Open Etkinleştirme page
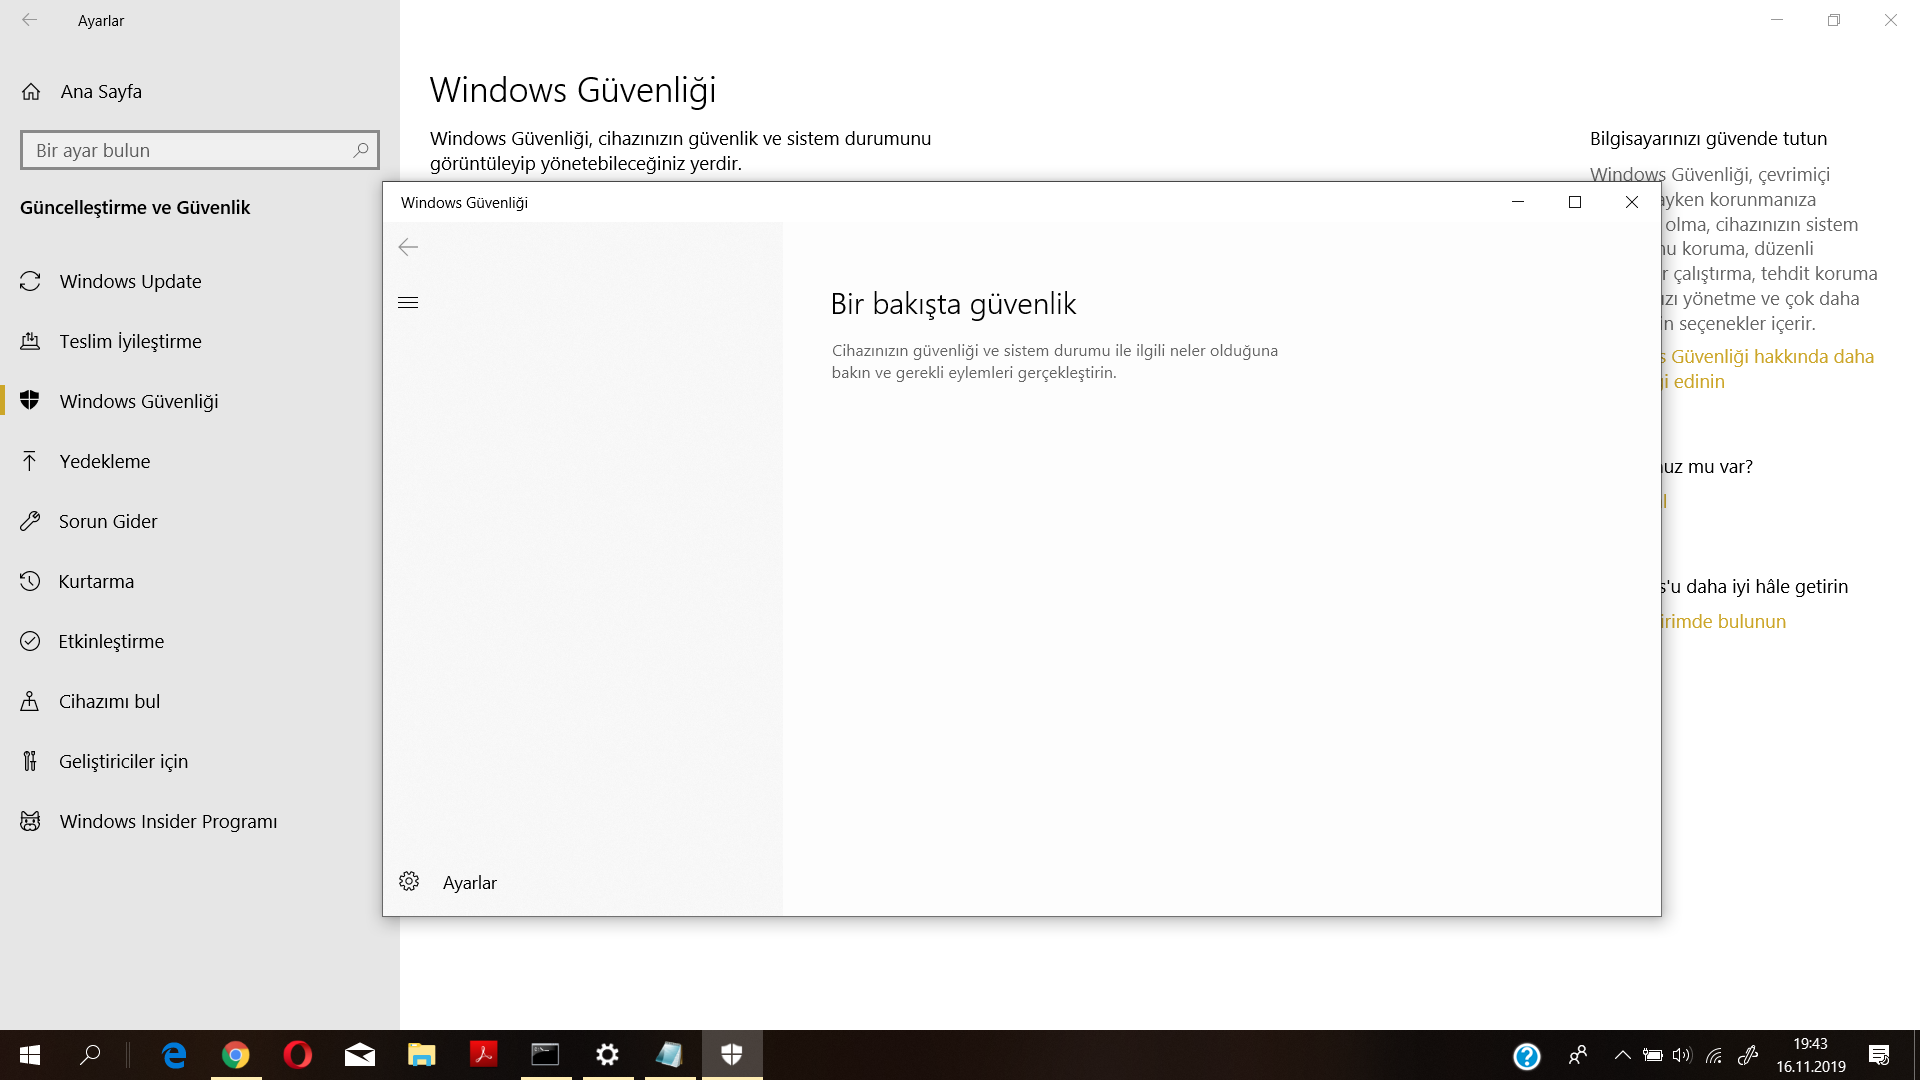Image resolution: width=1920 pixels, height=1080 pixels. 200,641
